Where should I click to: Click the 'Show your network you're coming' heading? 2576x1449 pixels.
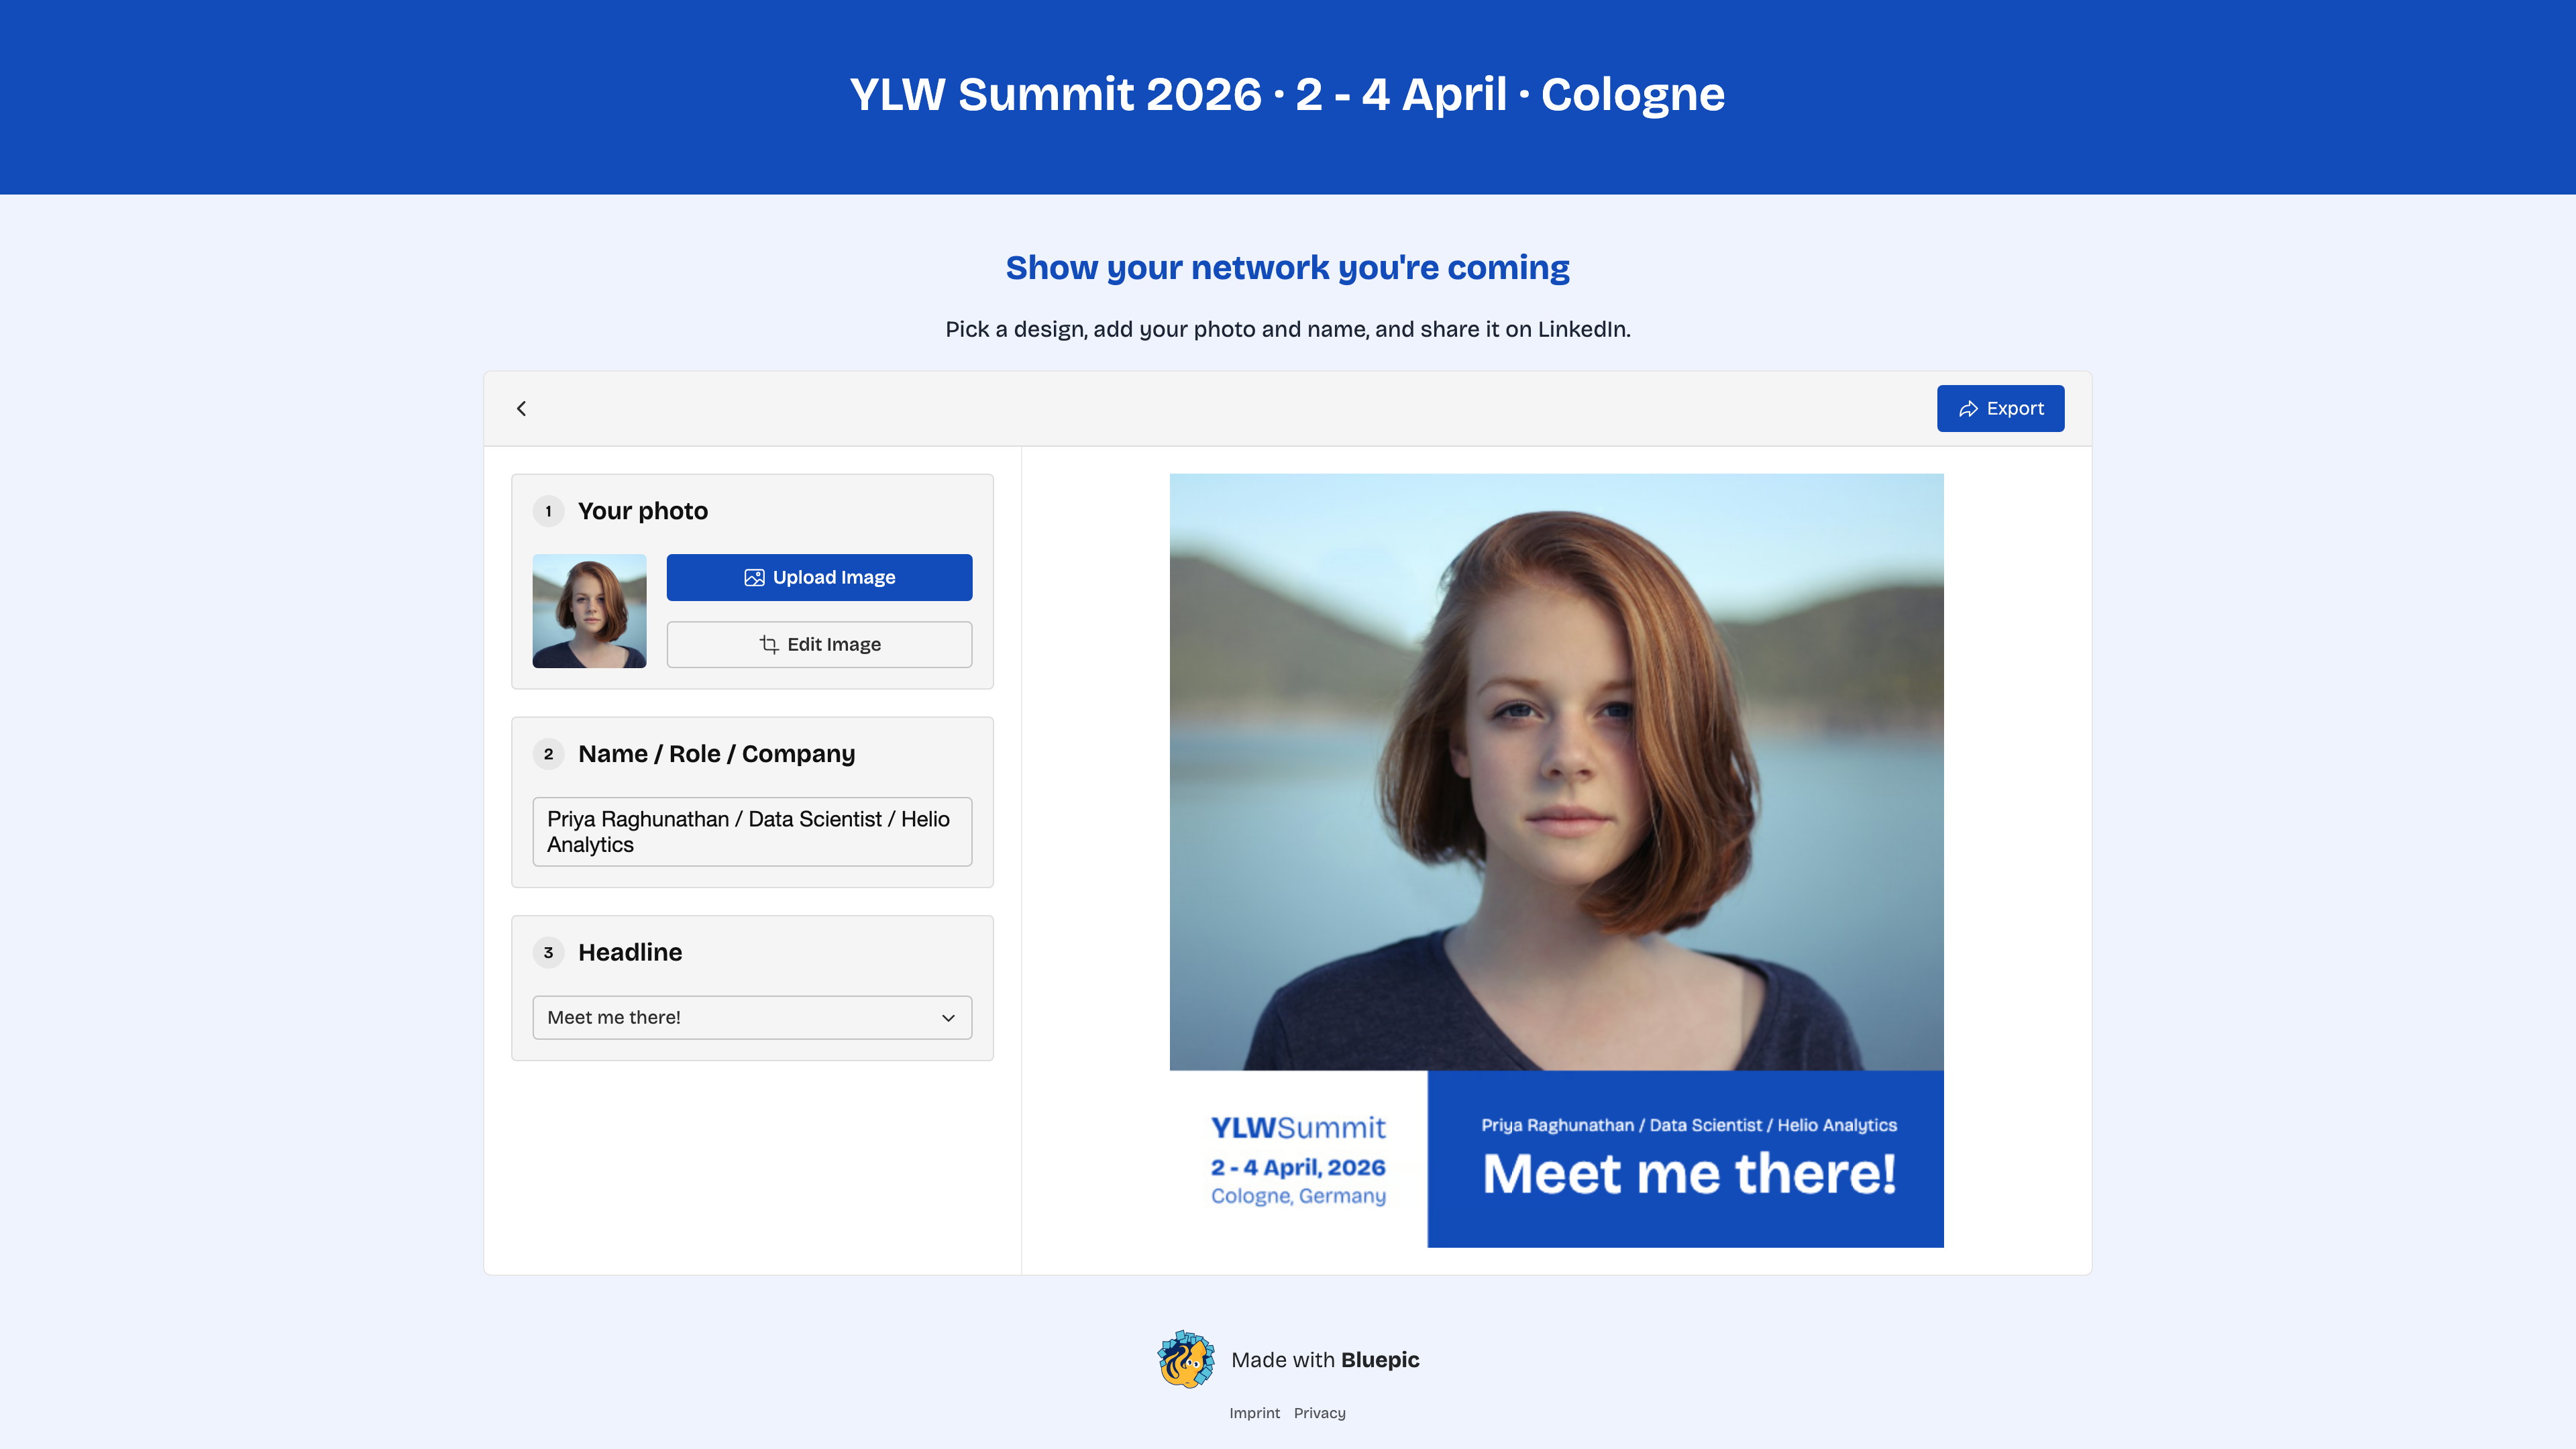[x=1287, y=268]
